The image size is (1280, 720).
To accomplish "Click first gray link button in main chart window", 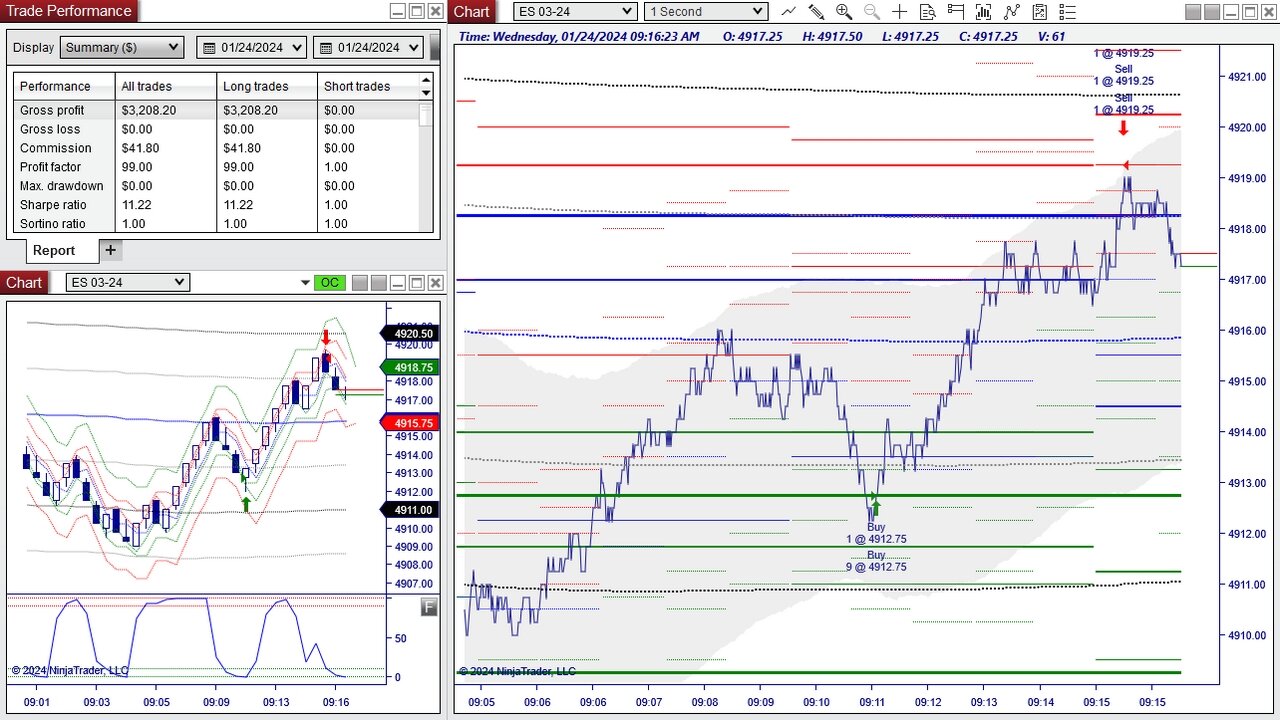I will point(1193,12).
